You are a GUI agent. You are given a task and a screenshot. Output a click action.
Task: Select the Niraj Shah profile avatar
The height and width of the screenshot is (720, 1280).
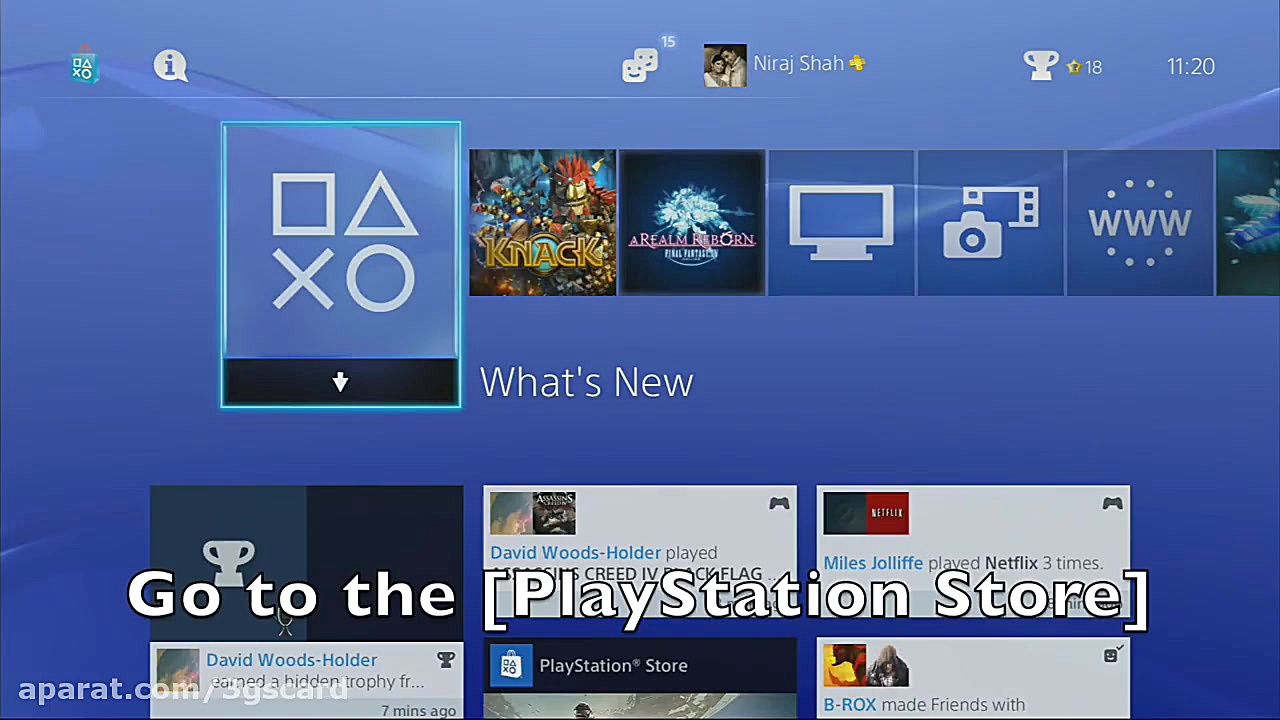tap(725, 65)
